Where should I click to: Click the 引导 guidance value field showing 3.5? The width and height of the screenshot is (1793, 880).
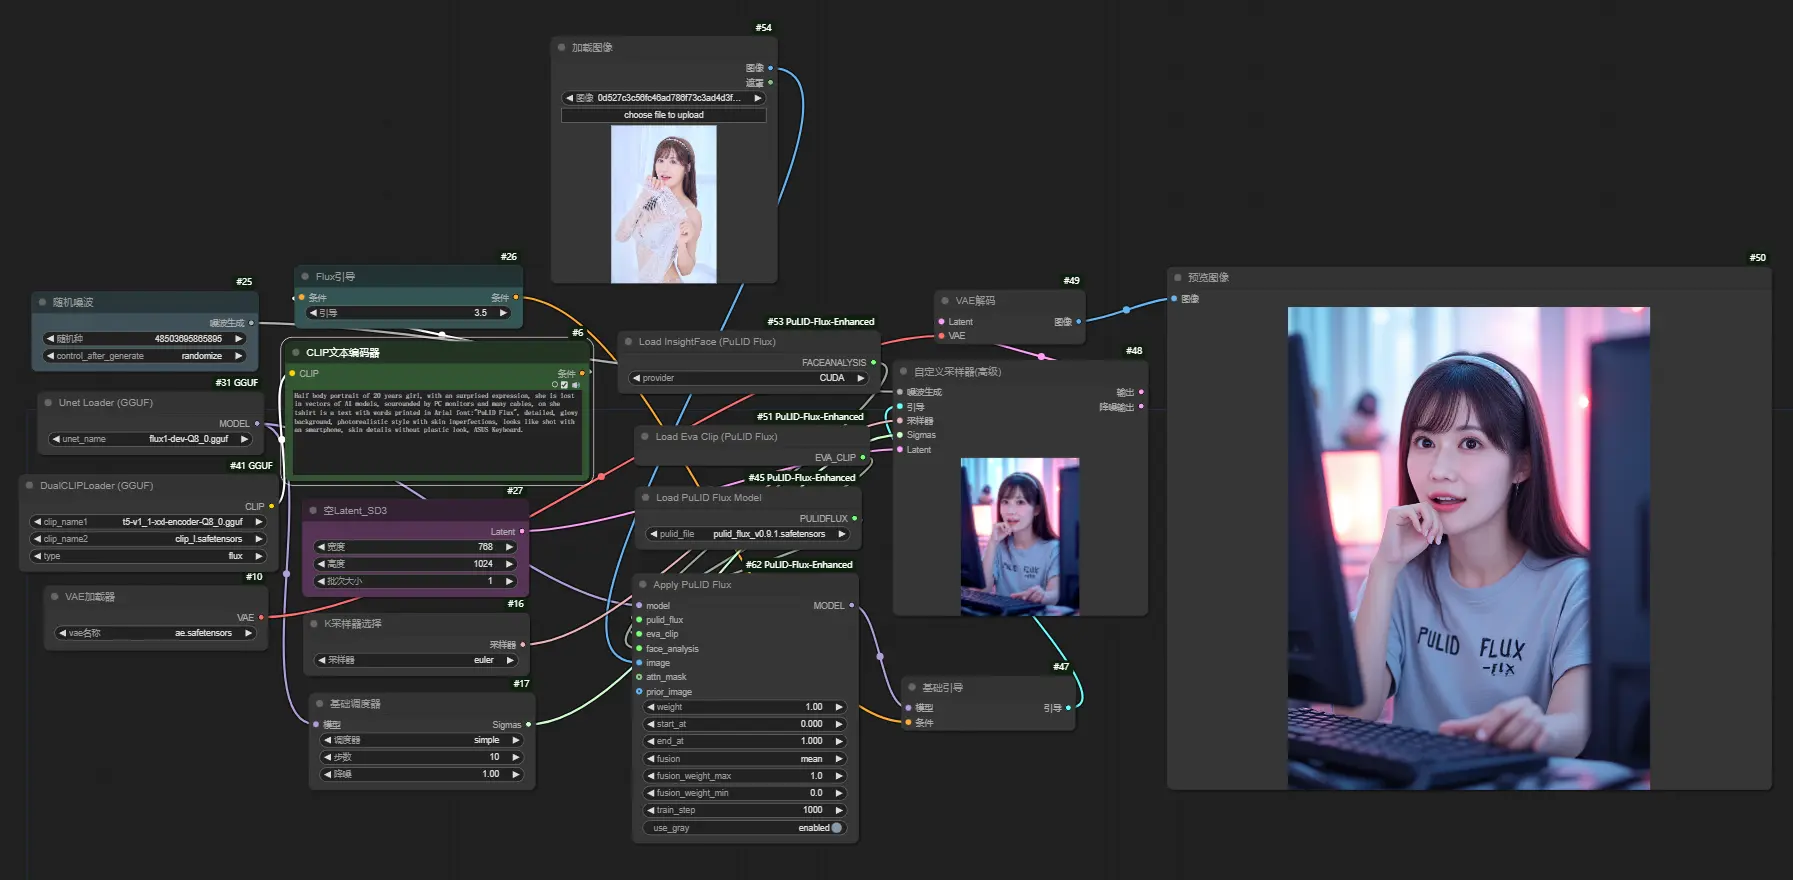pyautogui.click(x=407, y=313)
